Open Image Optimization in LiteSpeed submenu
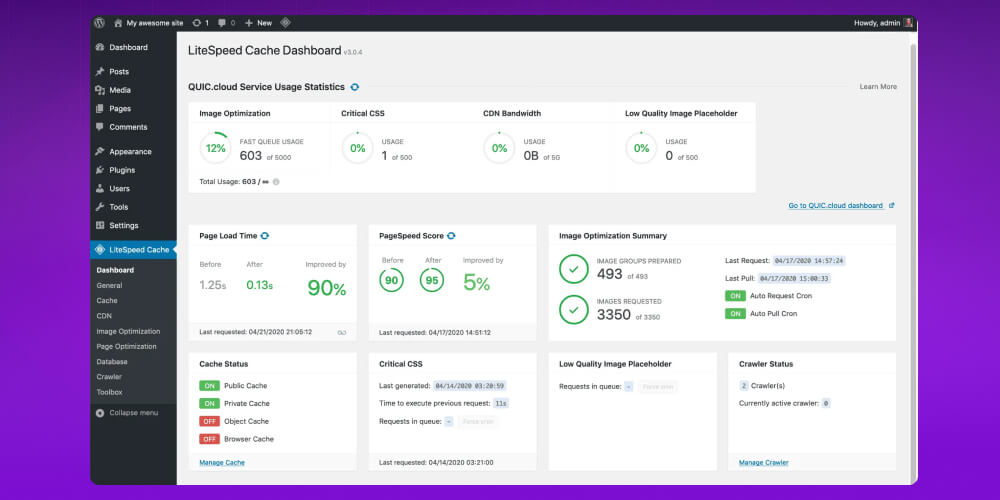Viewport: 1000px width, 500px height. [x=128, y=331]
